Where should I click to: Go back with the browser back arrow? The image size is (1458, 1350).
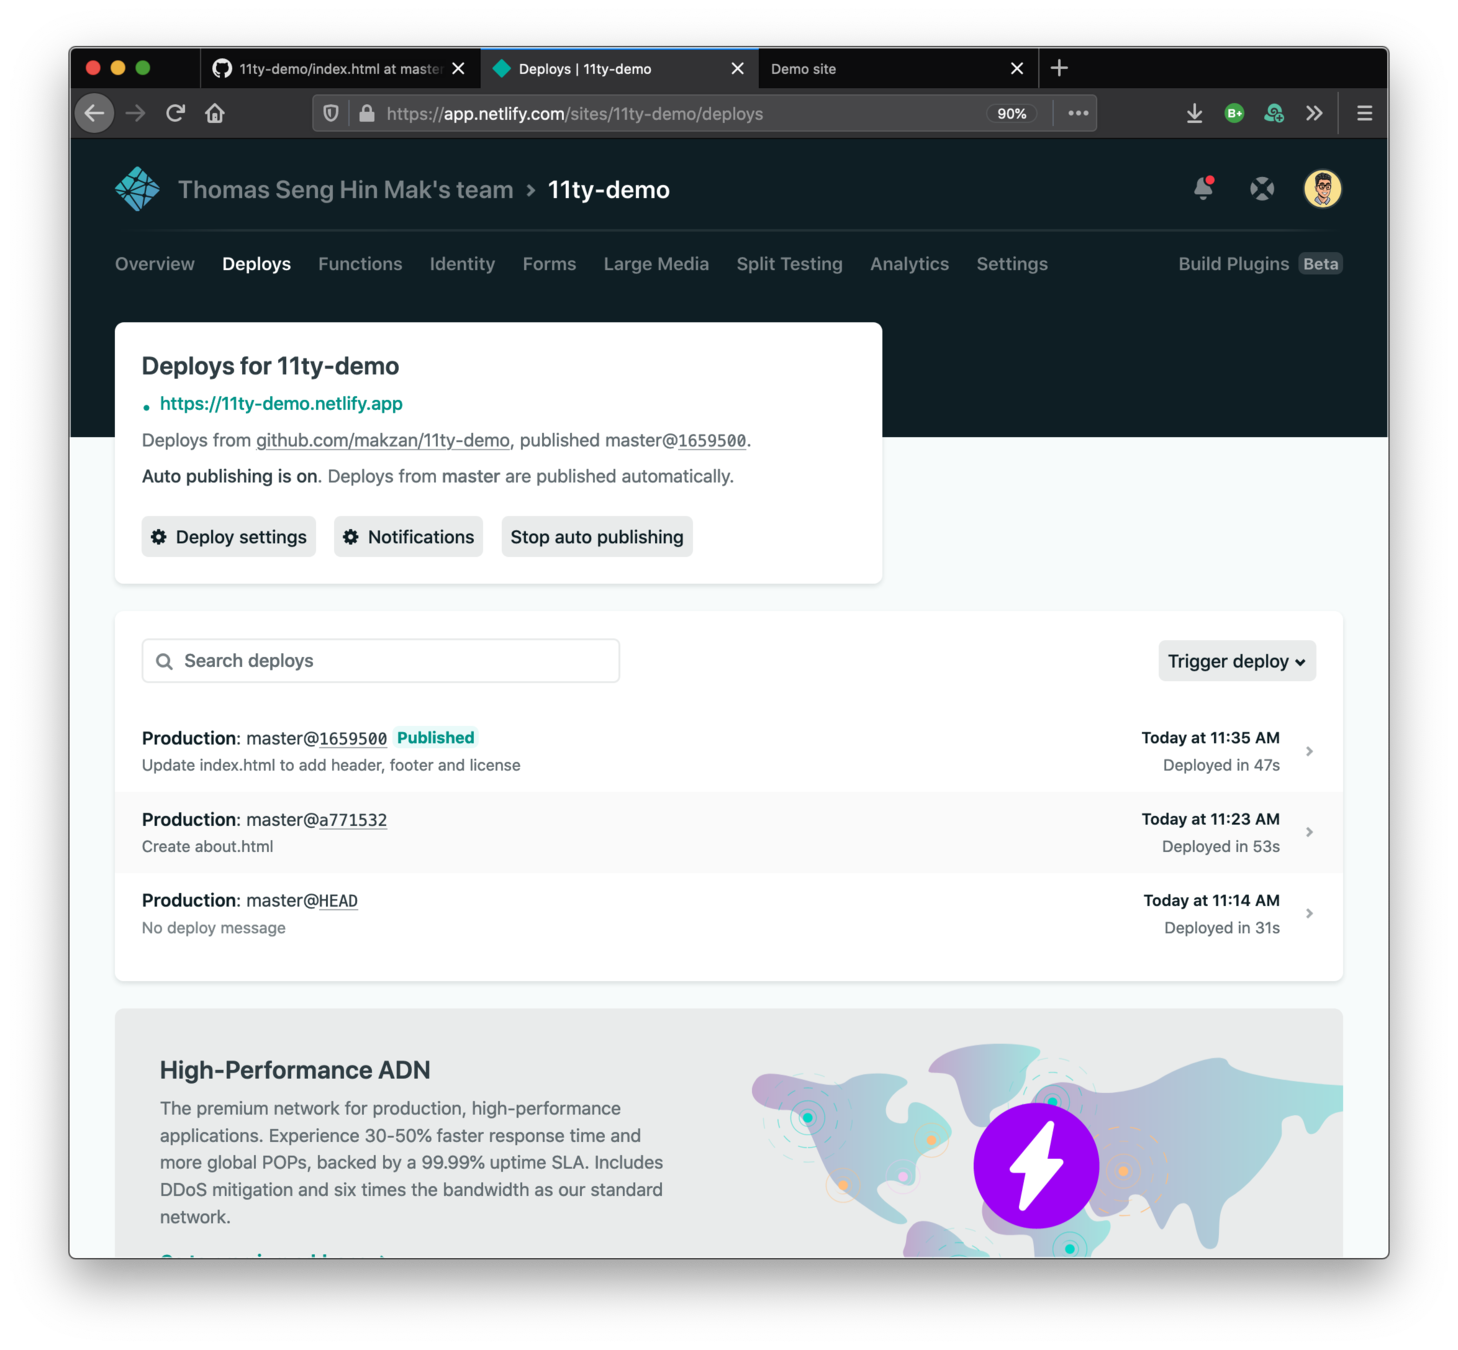(x=95, y=113)
